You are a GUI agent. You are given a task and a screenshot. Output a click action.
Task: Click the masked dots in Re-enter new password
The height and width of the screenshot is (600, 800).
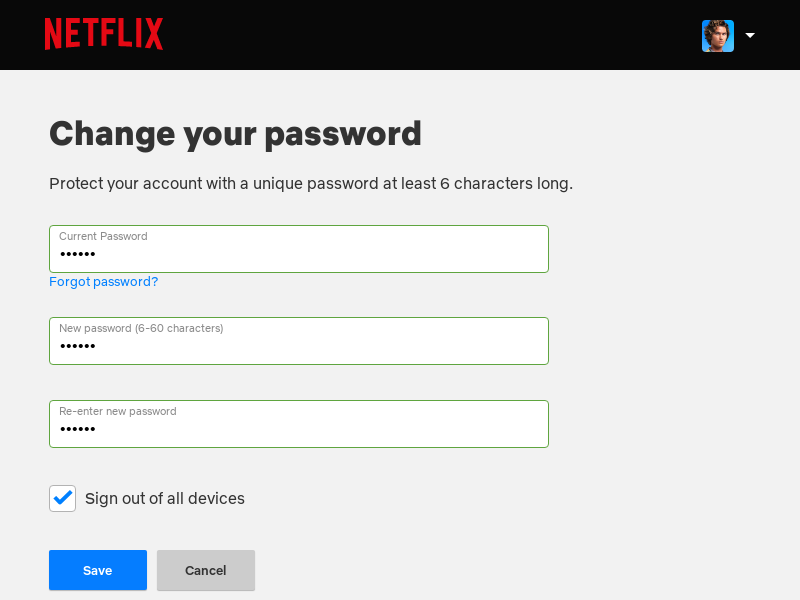(77, 430)
